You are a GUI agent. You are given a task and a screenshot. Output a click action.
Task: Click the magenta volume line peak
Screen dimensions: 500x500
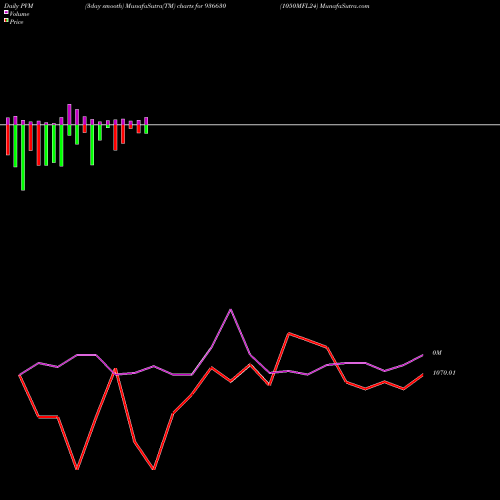[231, 310]
